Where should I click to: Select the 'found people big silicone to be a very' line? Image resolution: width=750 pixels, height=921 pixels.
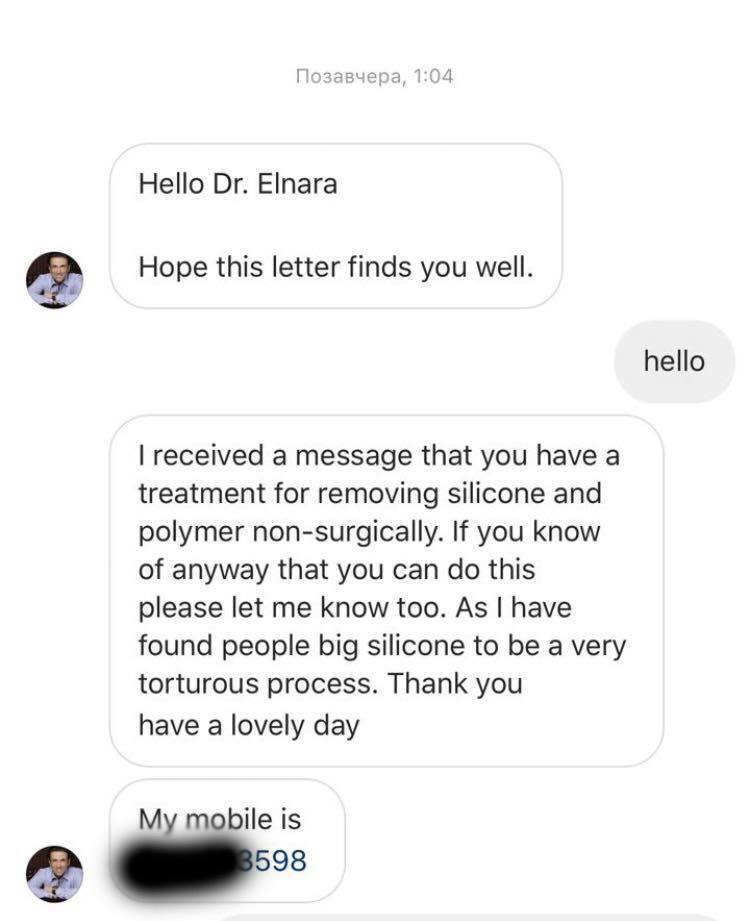click(x=382, y=646)
